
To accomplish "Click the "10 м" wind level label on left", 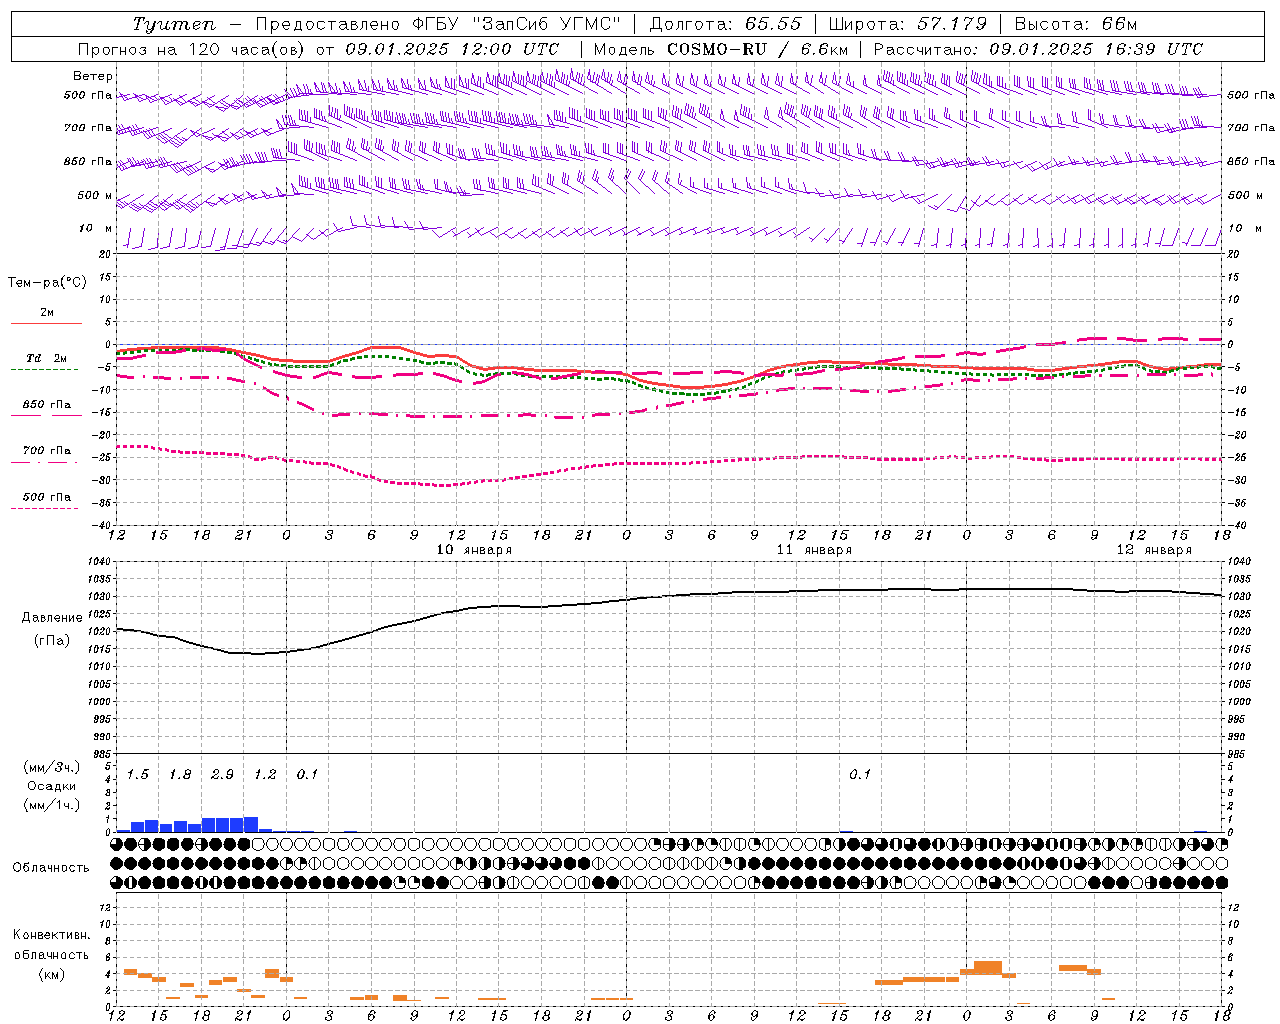I will 96,228.
